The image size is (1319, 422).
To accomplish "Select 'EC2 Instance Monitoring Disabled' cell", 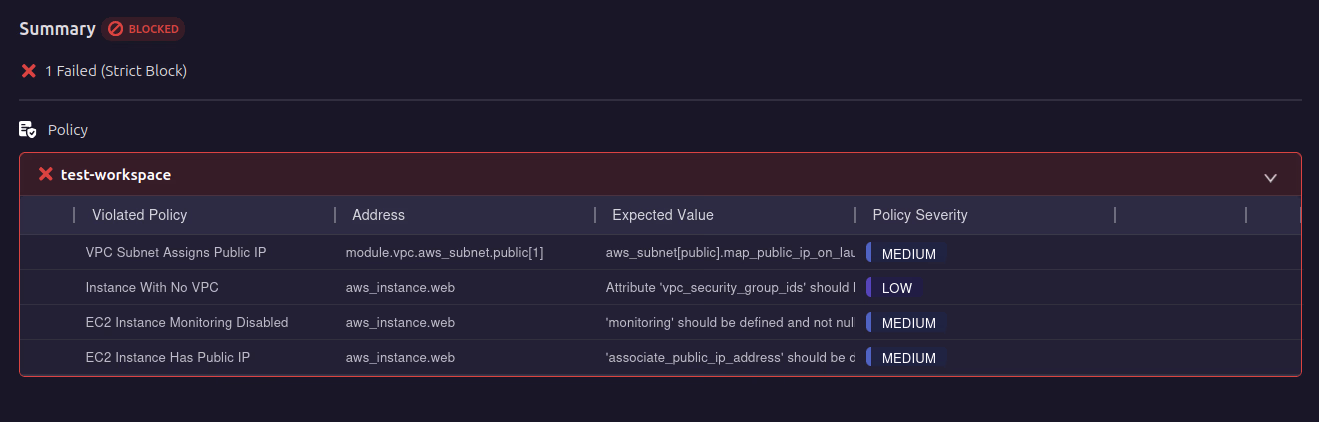I will pyautogui.click(x=187, y=322).
